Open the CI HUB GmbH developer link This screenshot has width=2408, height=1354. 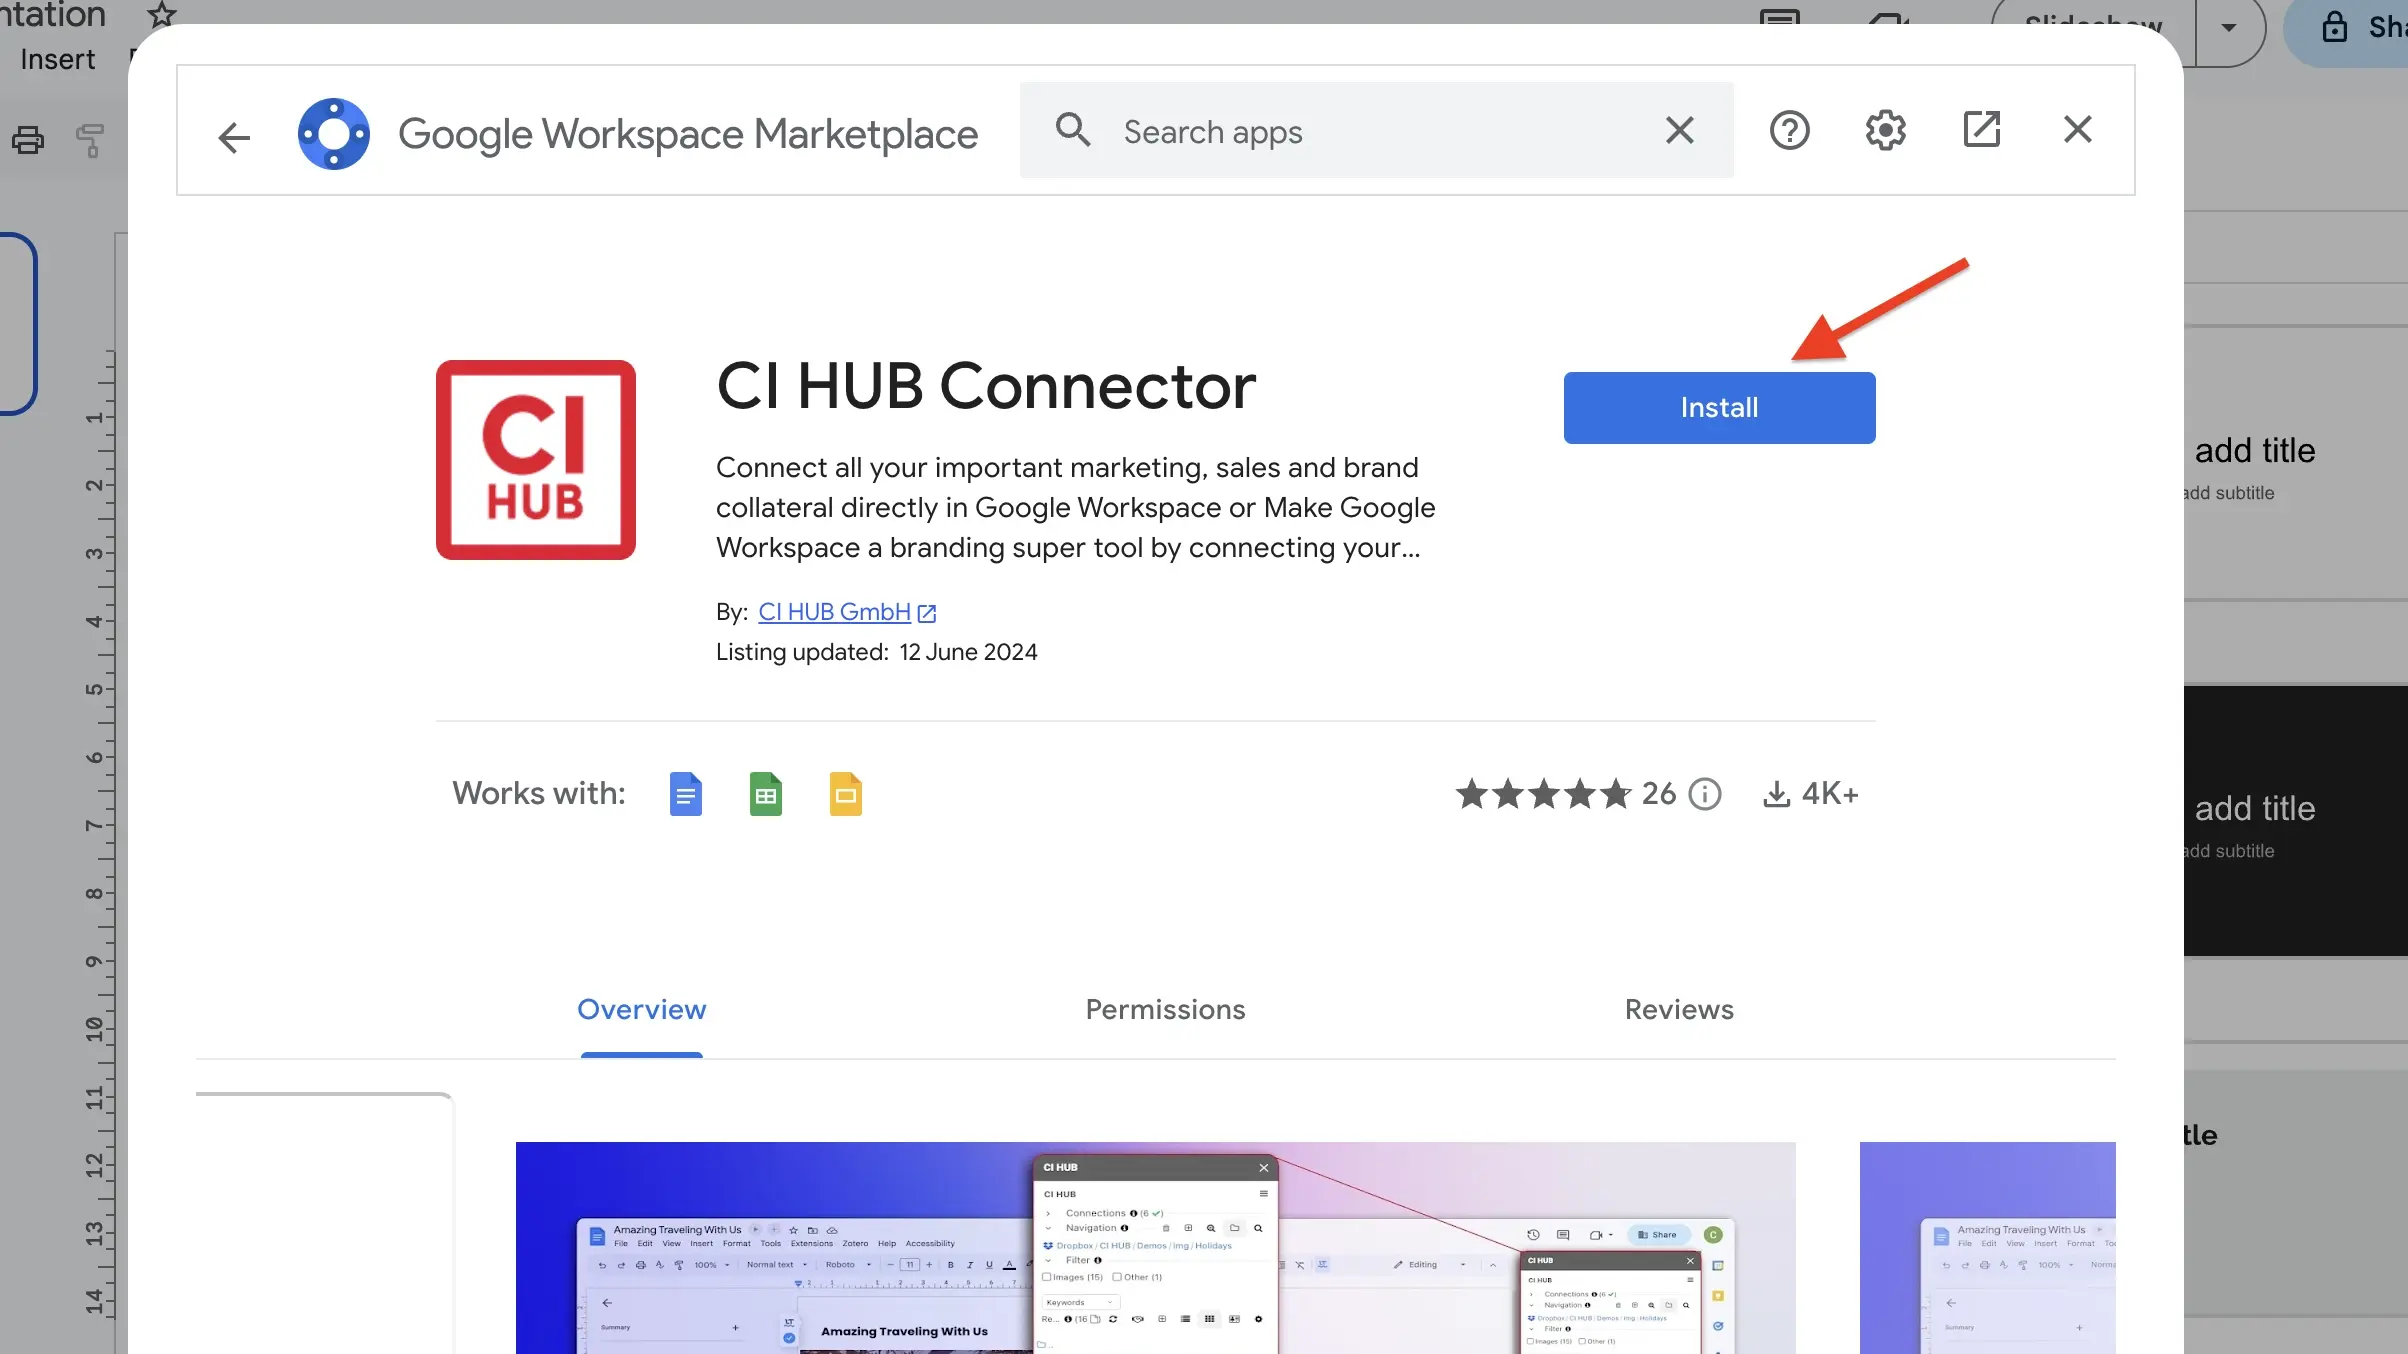coord(846,612)
